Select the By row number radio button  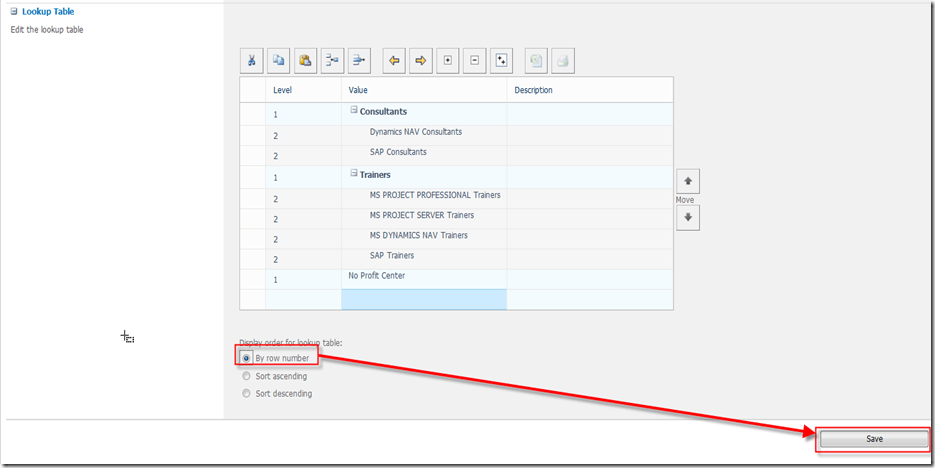(x=246, y=358)
